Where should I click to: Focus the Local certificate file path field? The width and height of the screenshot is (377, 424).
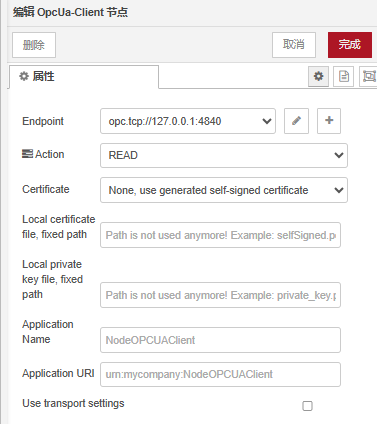point(220,235)
